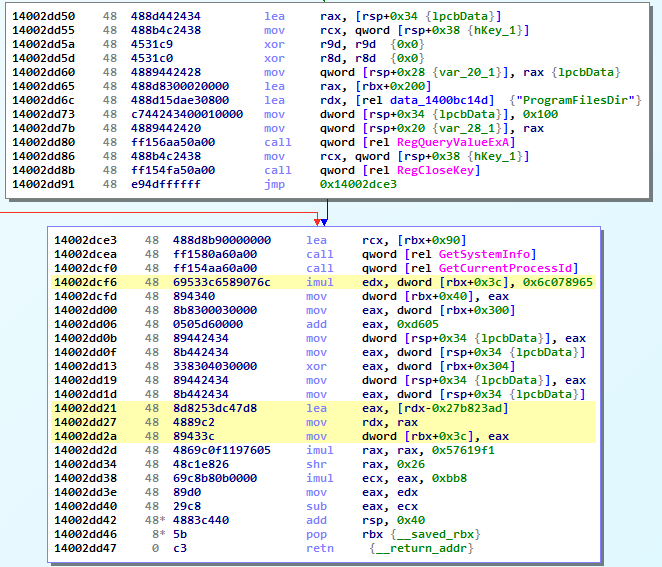Click the RegCloseKey function reference
662x567 pixels.
pos(435,170)
